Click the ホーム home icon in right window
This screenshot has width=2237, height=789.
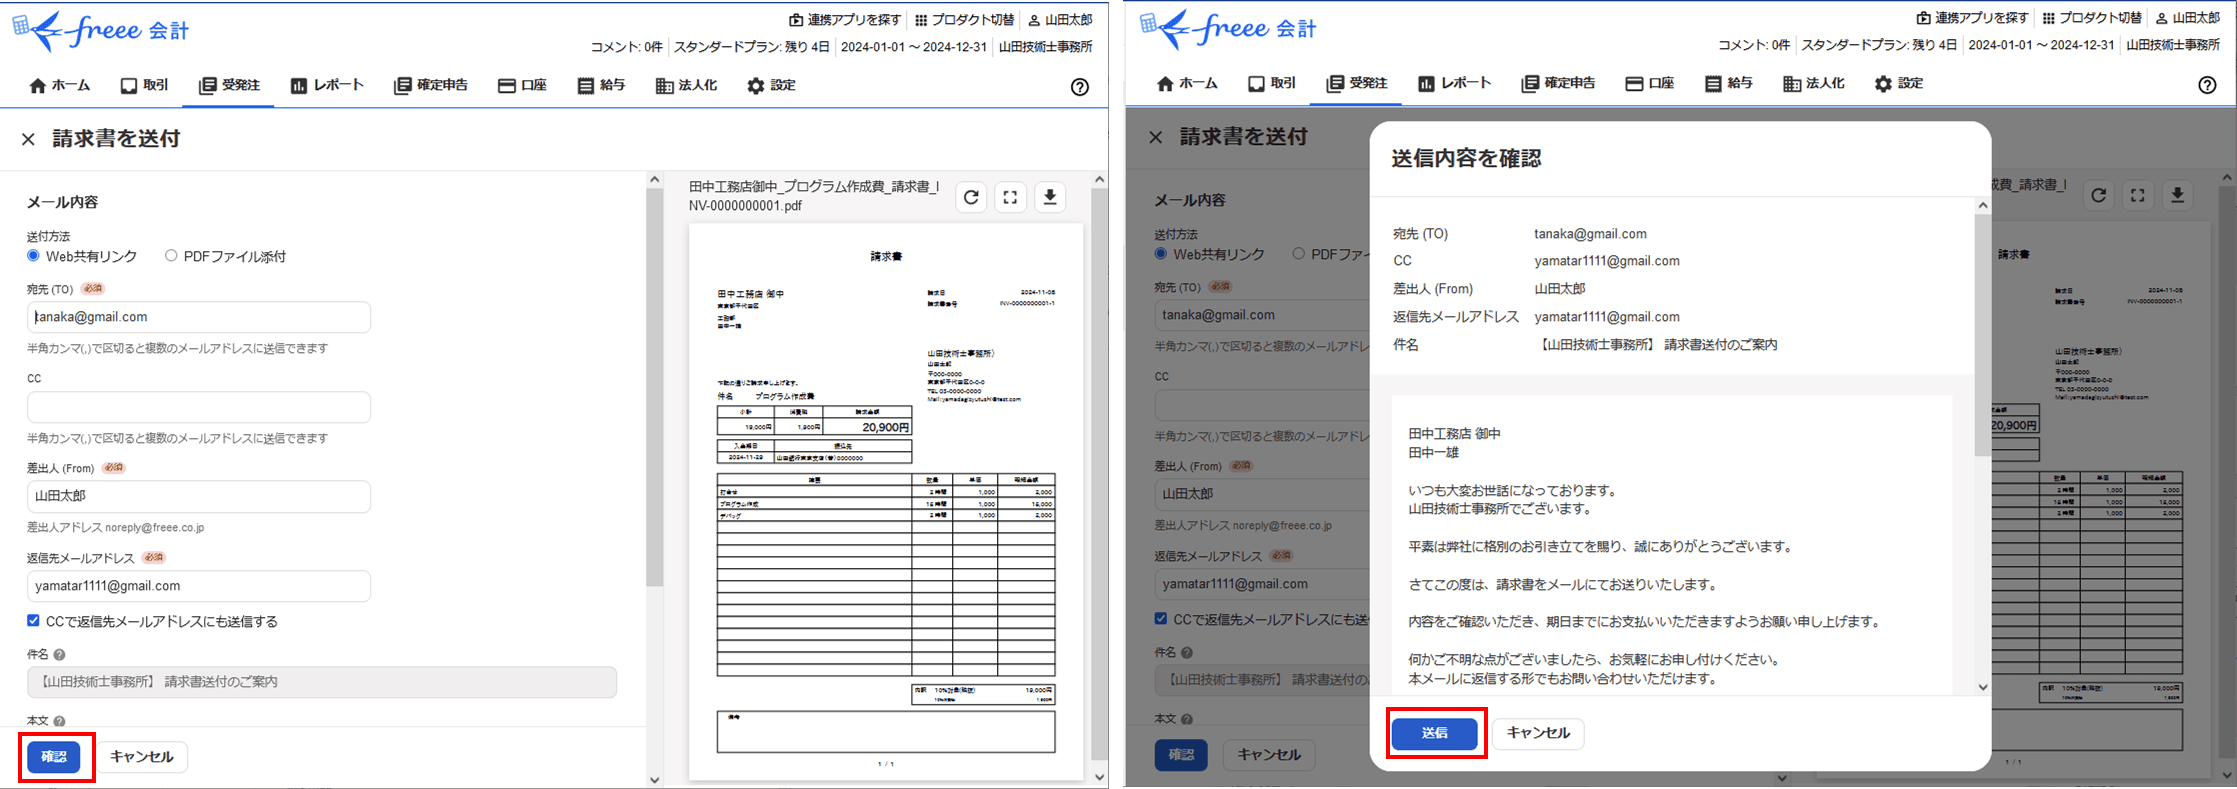click(x=1165, y=84)
